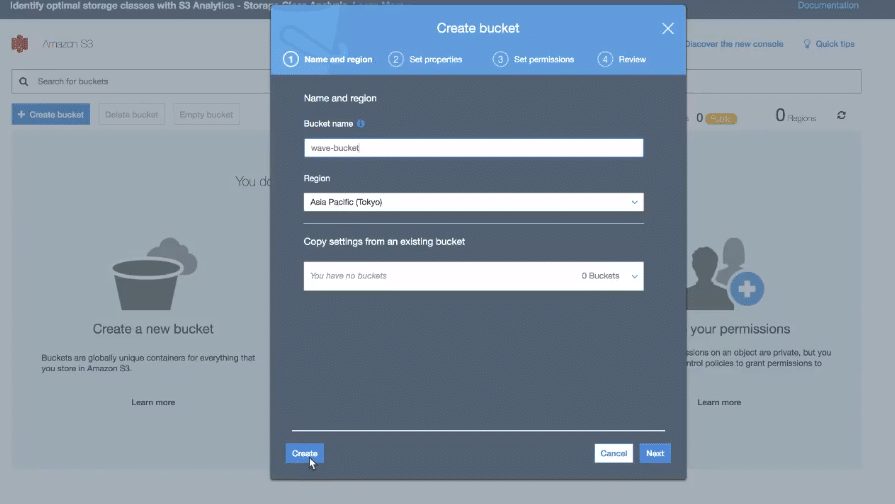Click the Cancel button
Screen dimensions: 895x504
(x=614, y=453)
